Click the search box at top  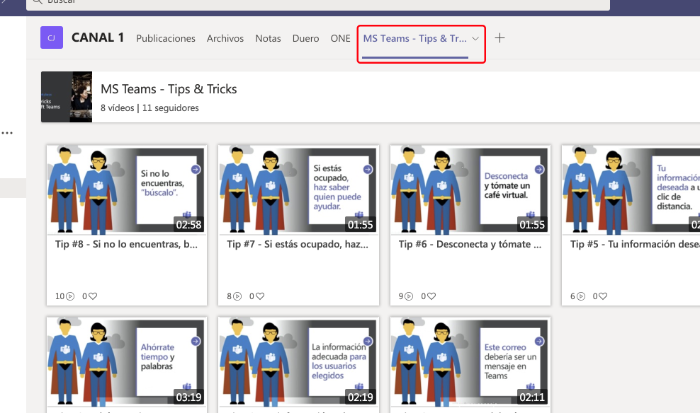click(x=318, y=4)
